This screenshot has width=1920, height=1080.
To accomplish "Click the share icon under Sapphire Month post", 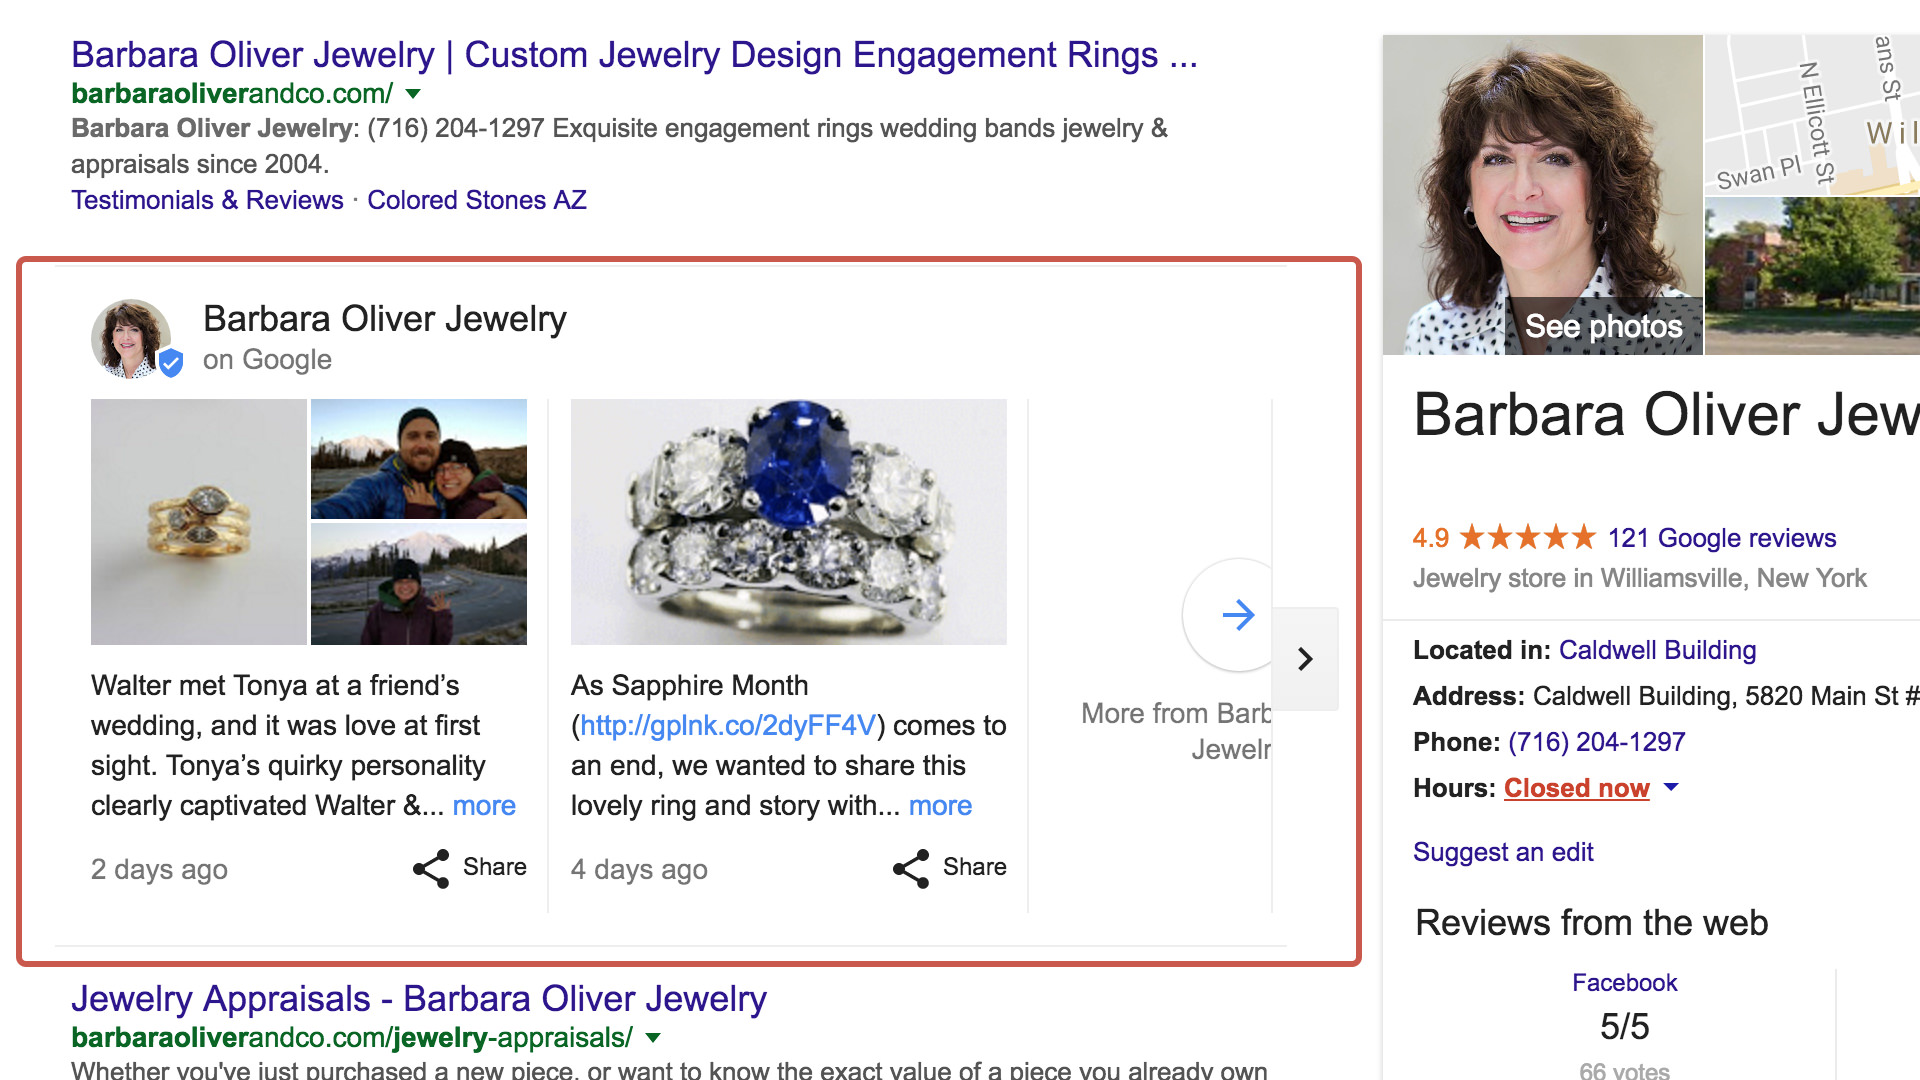I will (911, 869).
